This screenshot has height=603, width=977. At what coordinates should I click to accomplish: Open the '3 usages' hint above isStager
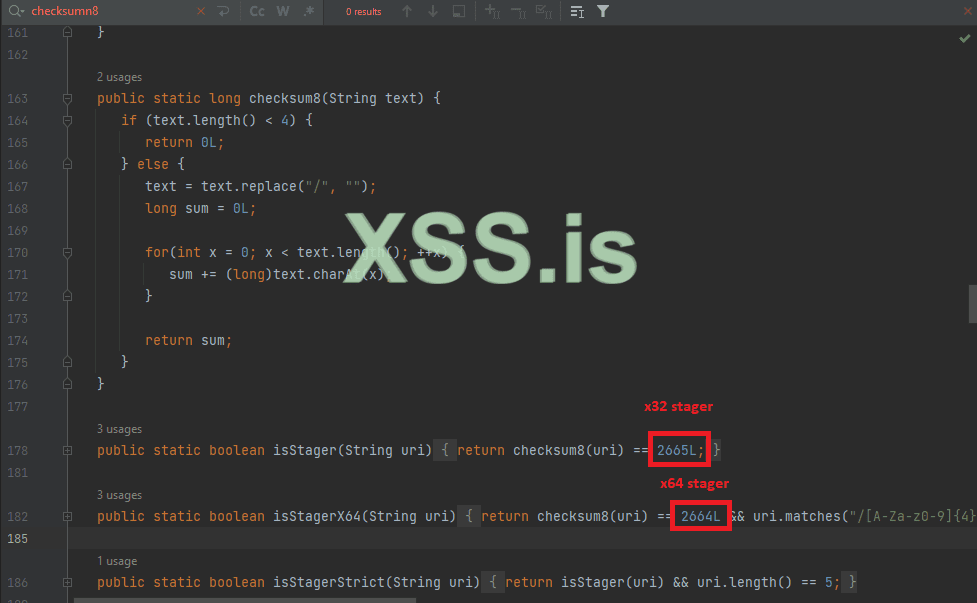tap(119, 429)
